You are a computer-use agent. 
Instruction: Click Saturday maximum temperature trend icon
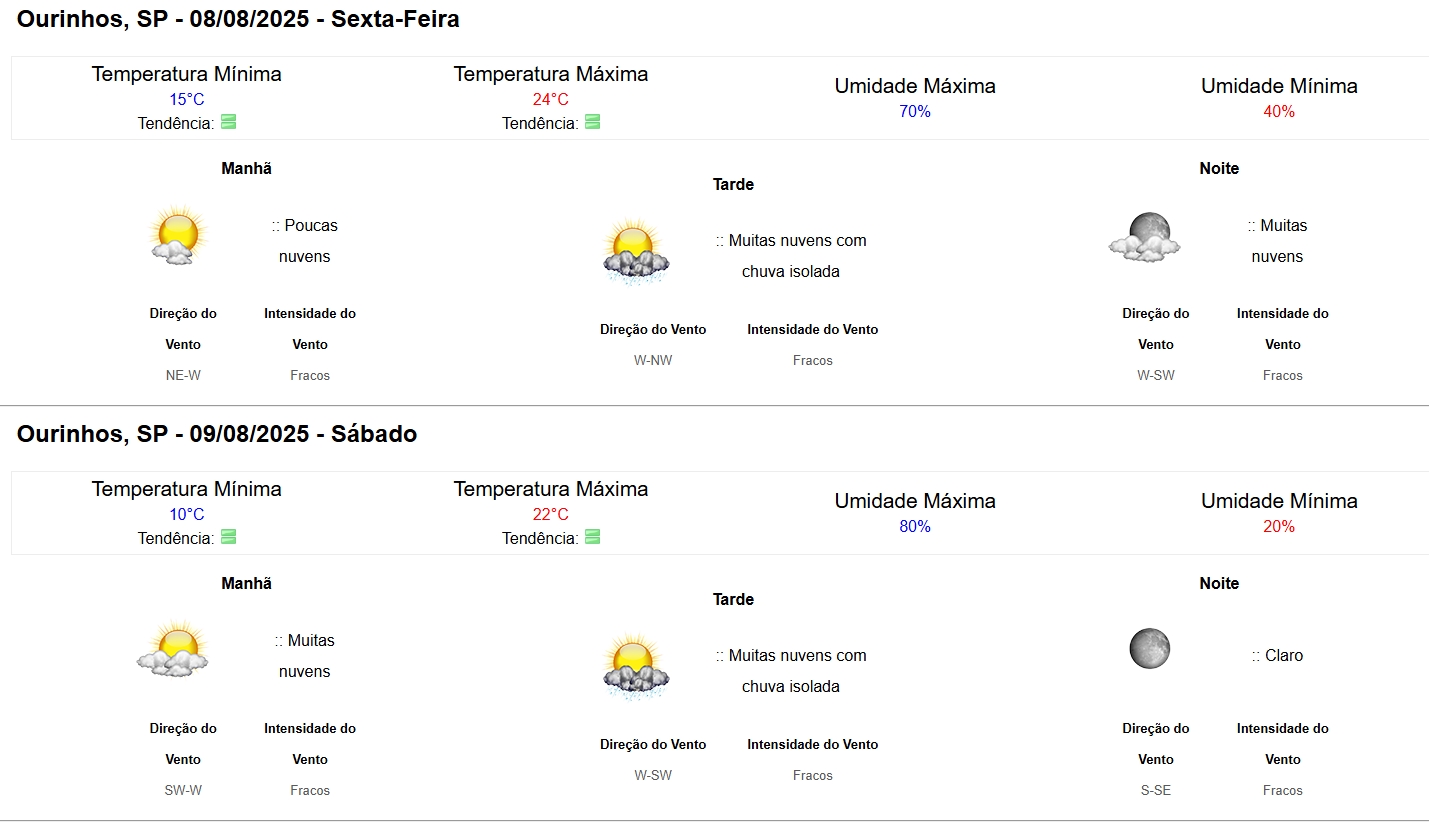click(593, 537)
